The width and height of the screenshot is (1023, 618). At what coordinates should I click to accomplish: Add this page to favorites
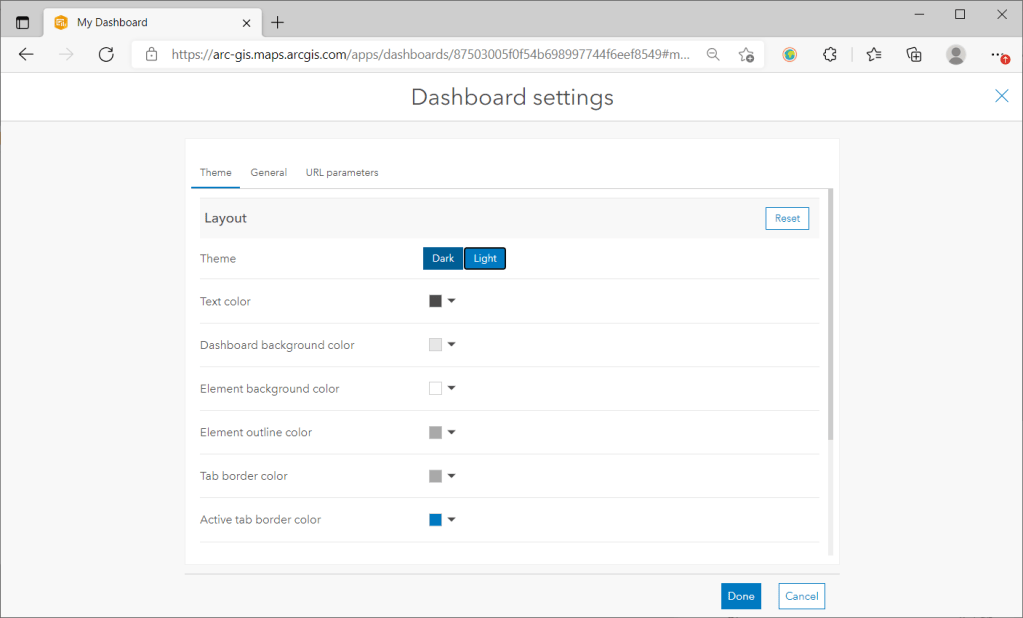click(746, 55)
